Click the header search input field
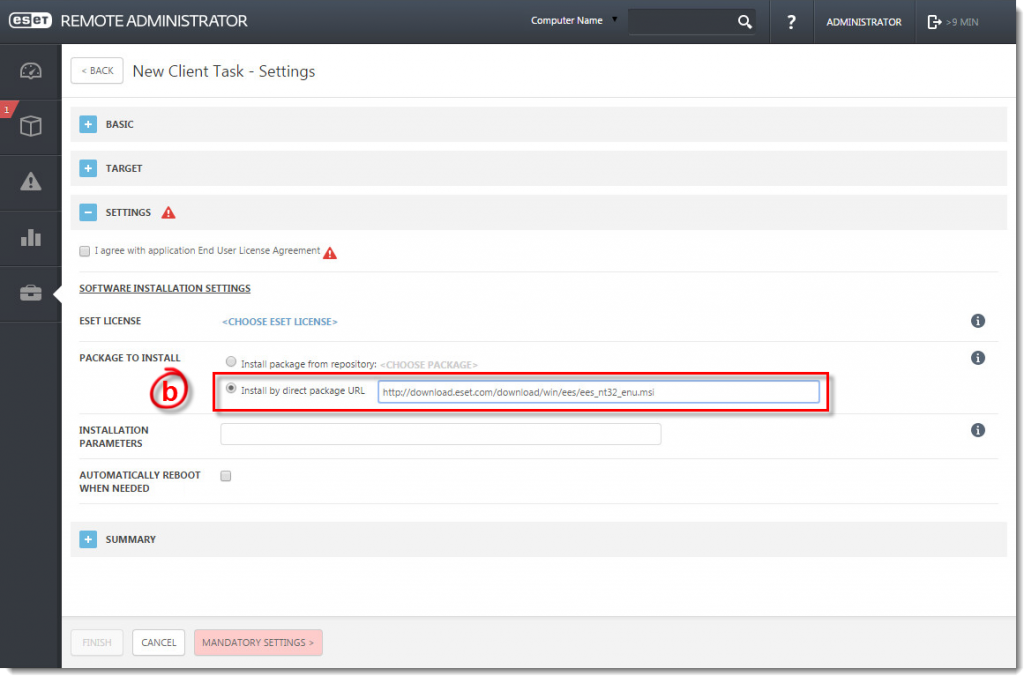The height and width of the screenshot is (676, 1024). [x=682, y=22]
